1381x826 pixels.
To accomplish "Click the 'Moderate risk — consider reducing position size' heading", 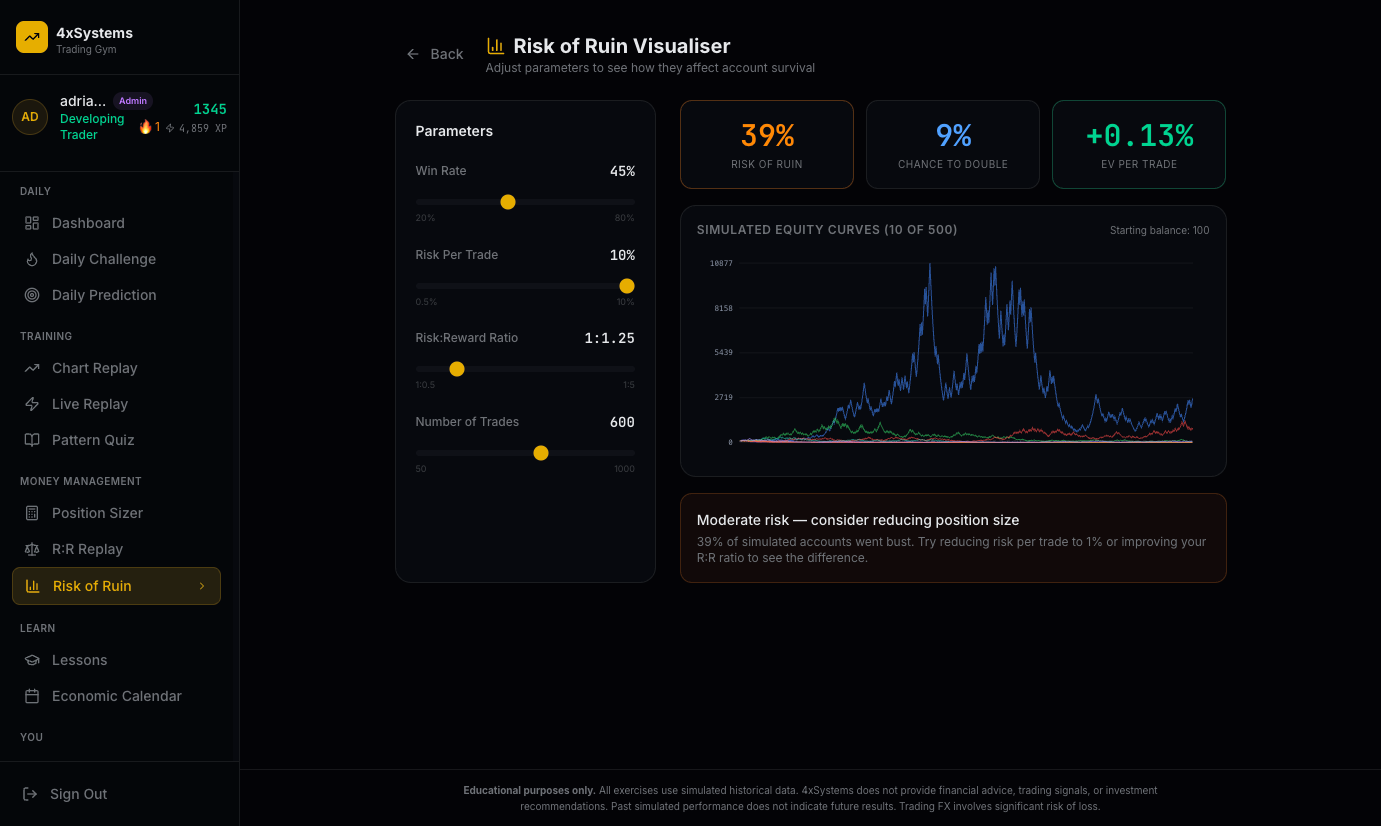I will point(858,520).
